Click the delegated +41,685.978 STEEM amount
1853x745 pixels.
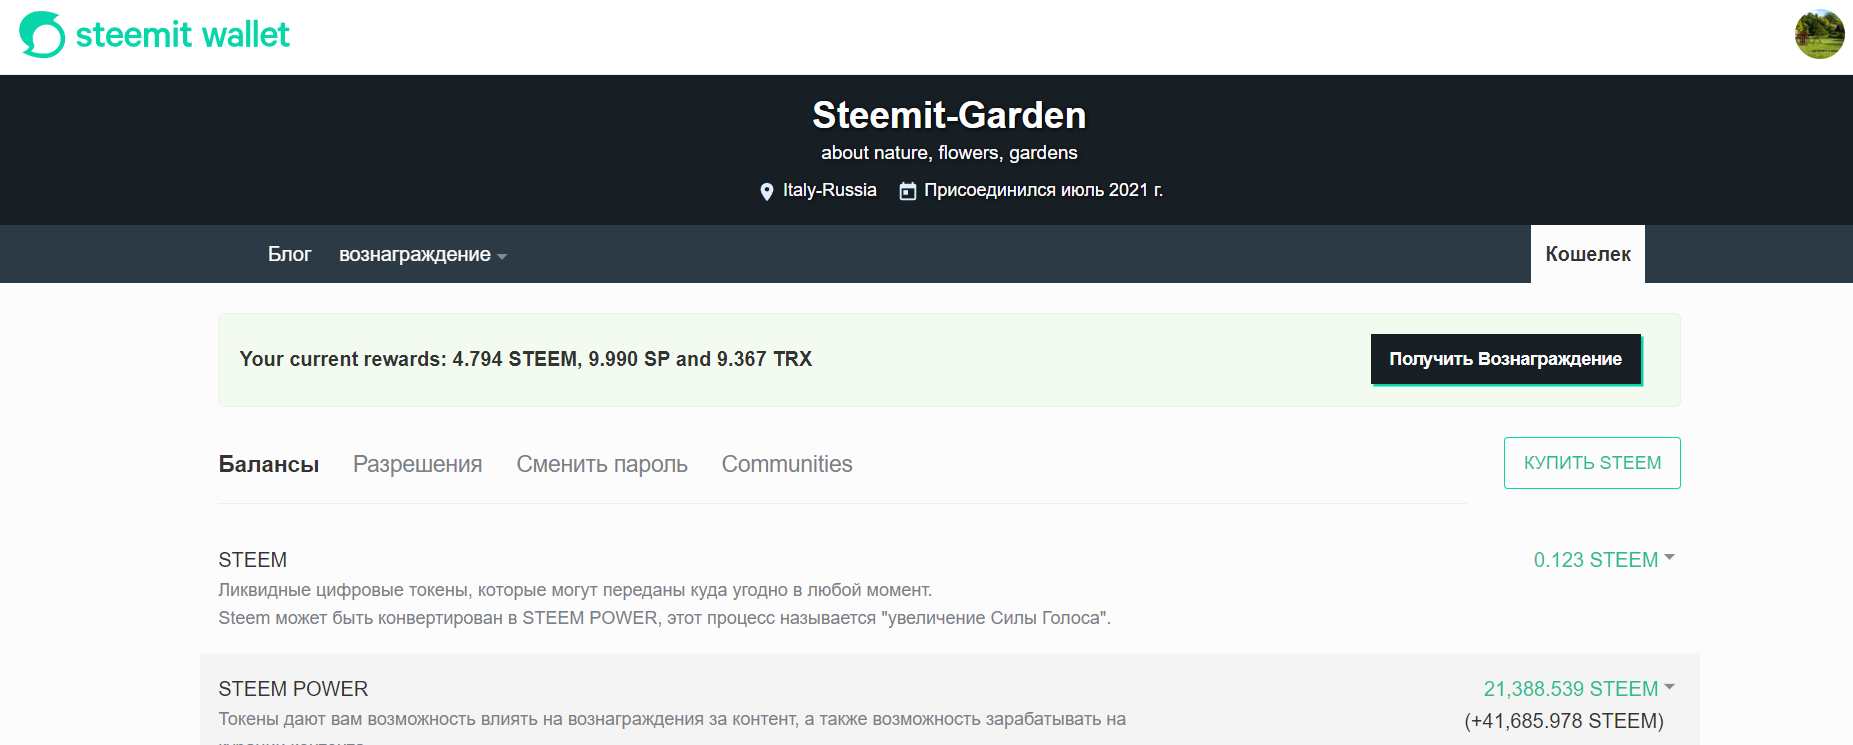pyautogui.click(x=1564, y=721)
